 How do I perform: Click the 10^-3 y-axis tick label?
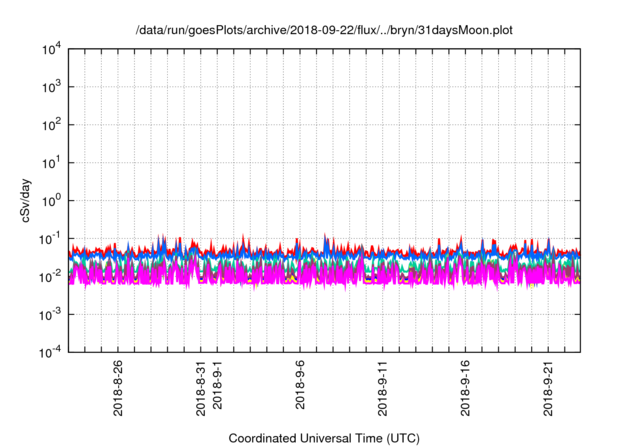(50, 313)
